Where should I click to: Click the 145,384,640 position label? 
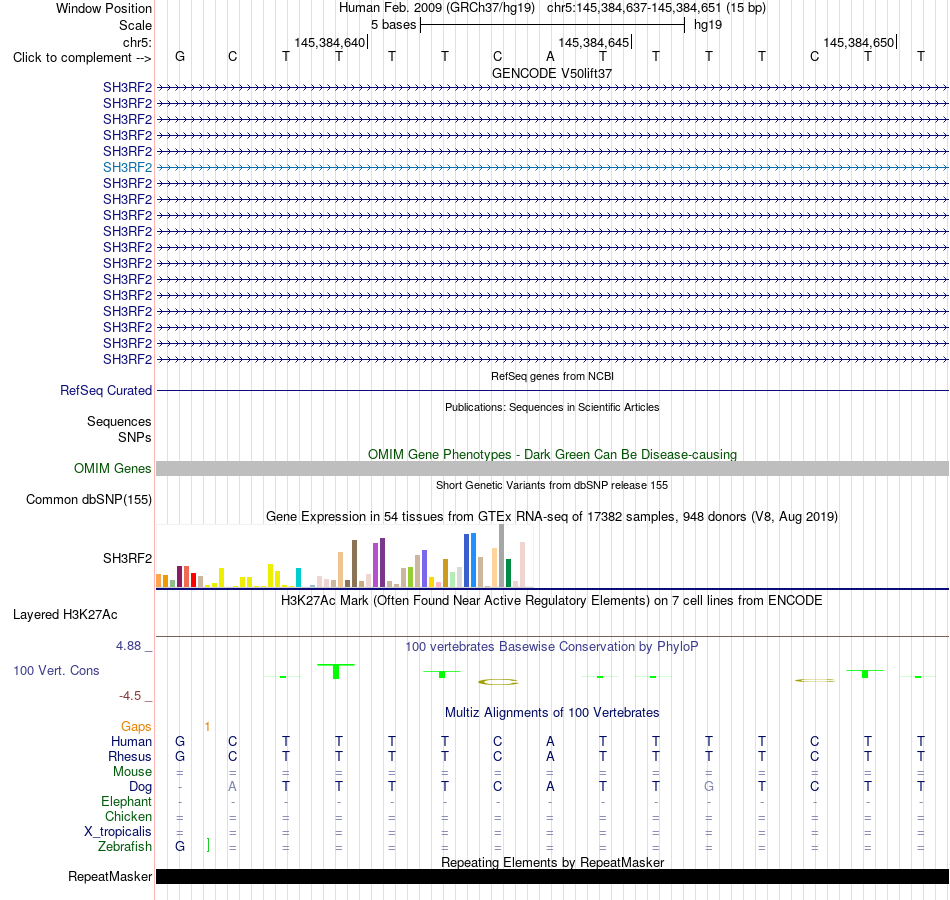pos(330,43)
